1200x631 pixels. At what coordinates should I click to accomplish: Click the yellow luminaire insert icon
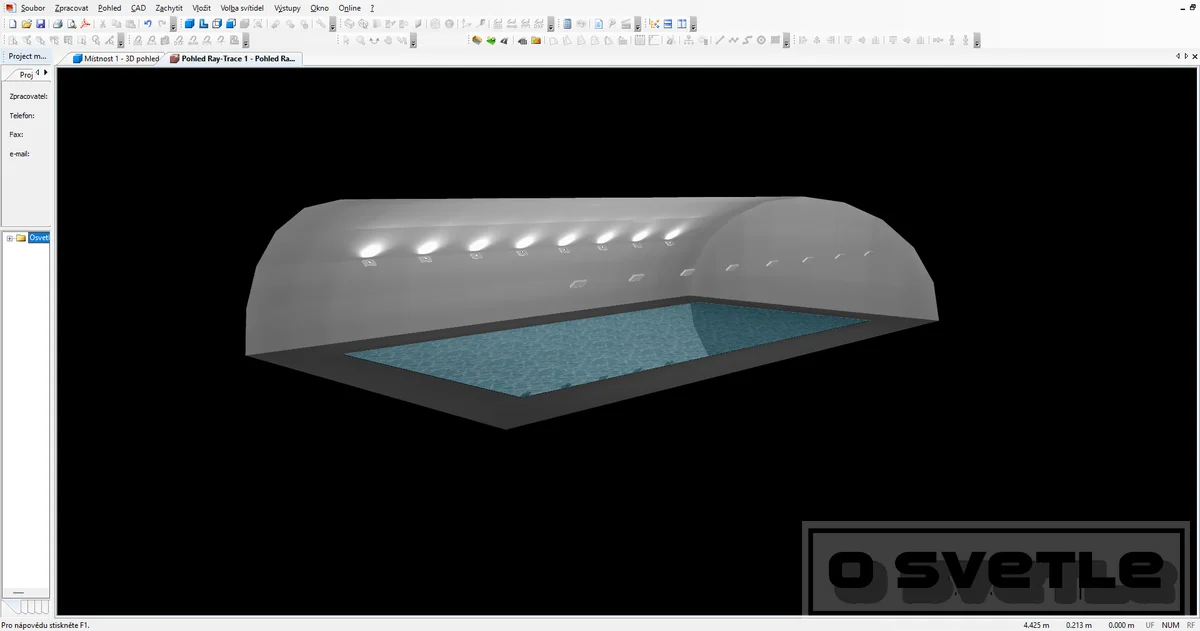(x=477, y=41)
